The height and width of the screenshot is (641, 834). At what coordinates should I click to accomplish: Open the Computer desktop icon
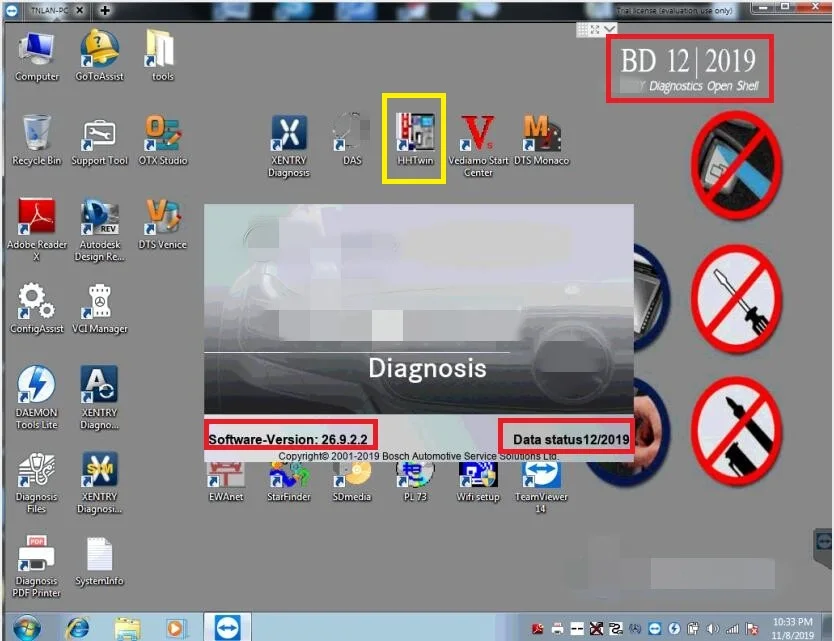point(36,57)
